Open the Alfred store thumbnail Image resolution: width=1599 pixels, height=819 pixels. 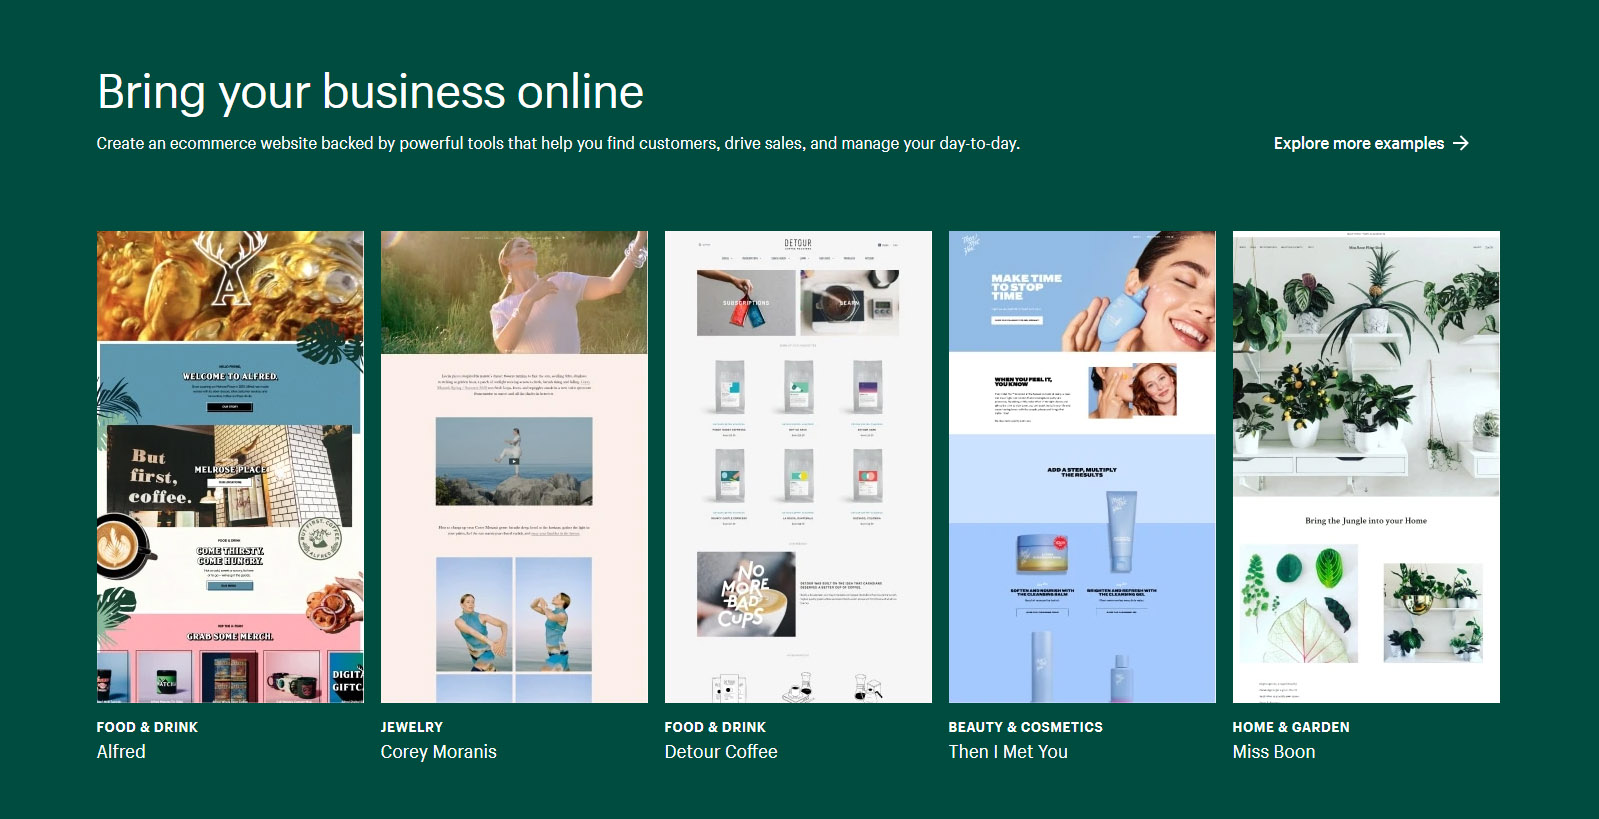click(x=230, y=467)
